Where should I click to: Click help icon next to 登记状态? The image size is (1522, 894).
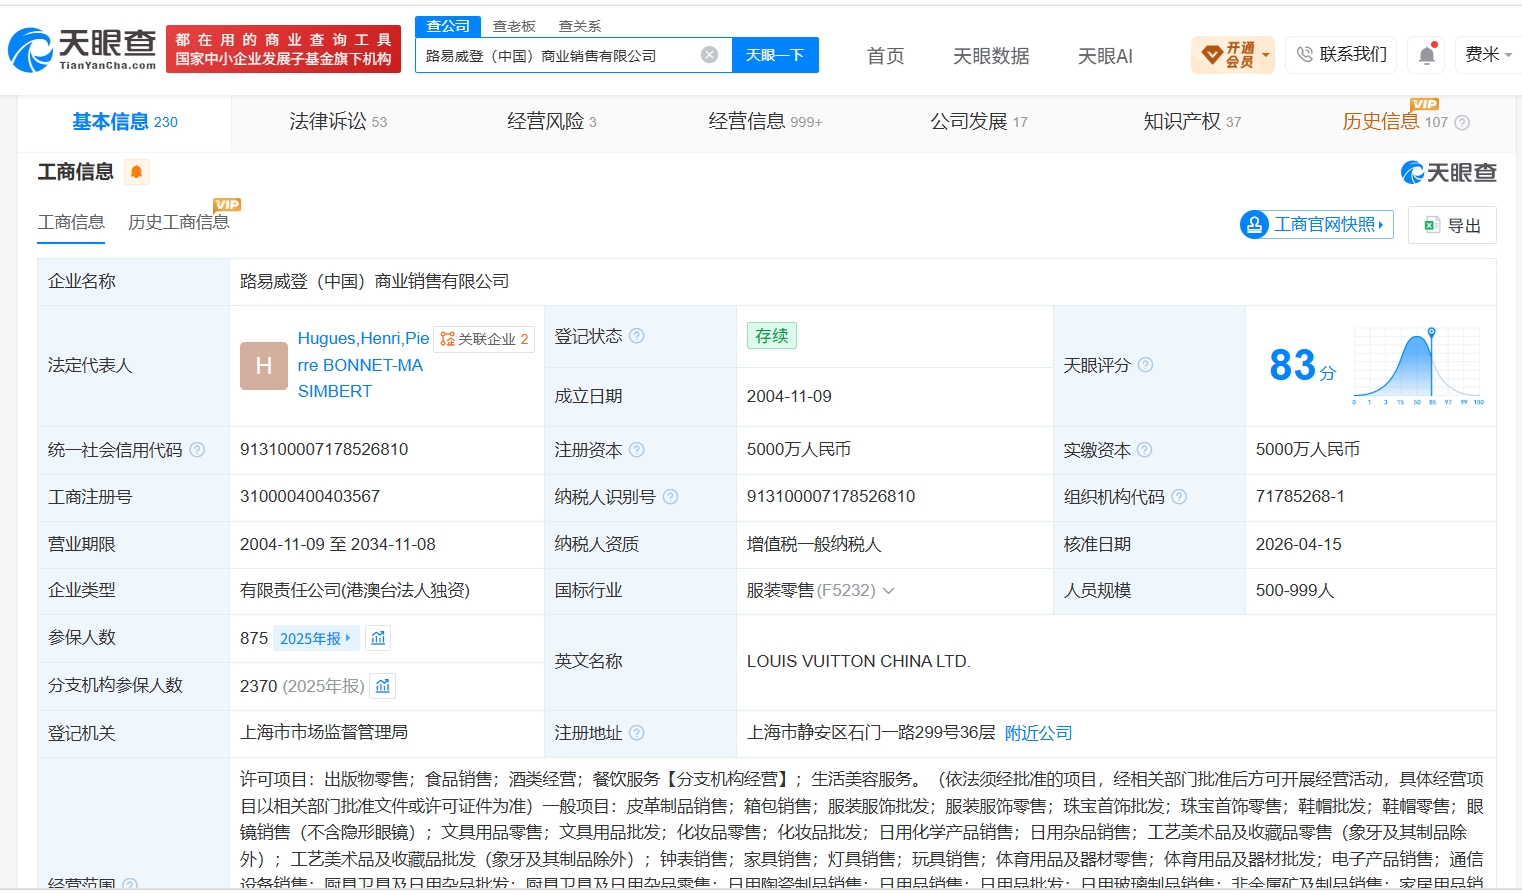[637, 336]
